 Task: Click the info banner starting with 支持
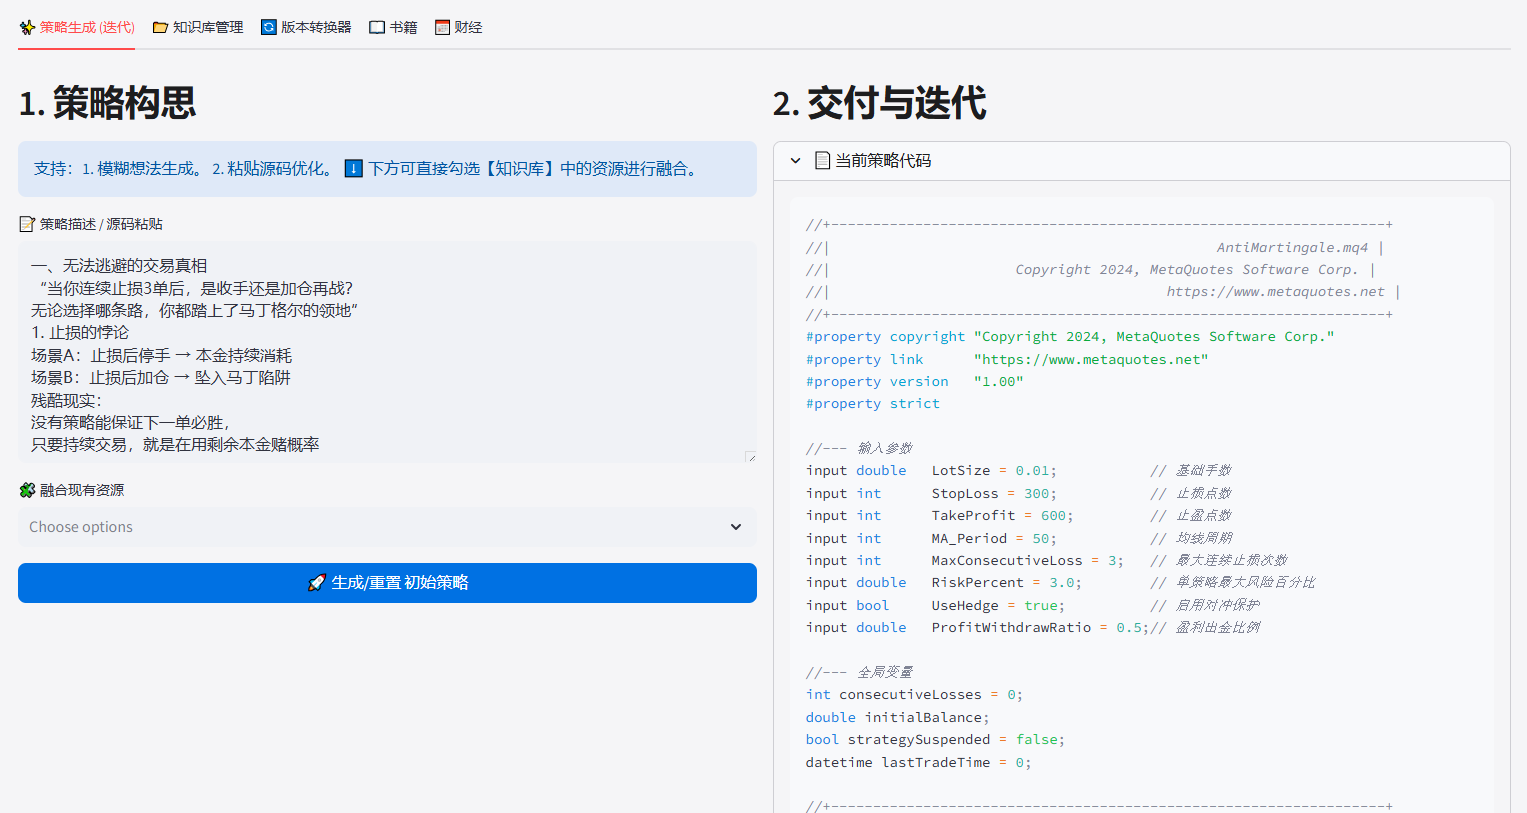click(x=387, y=169)
